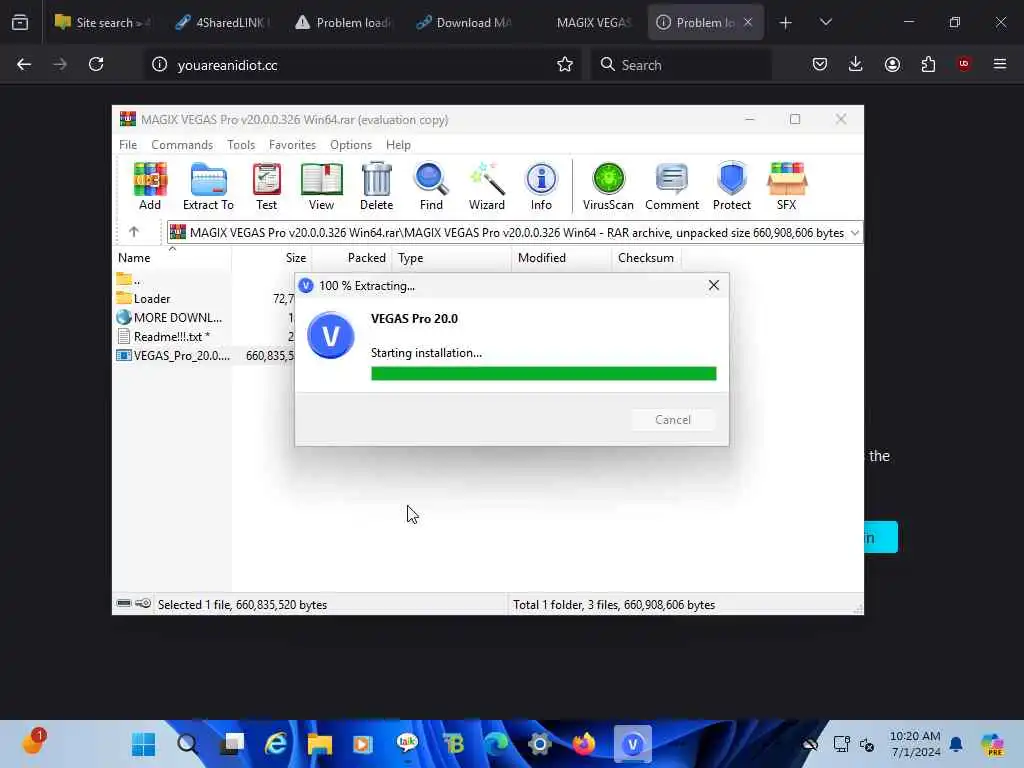
Task: Open the Help menu
Action: [398, 145]
